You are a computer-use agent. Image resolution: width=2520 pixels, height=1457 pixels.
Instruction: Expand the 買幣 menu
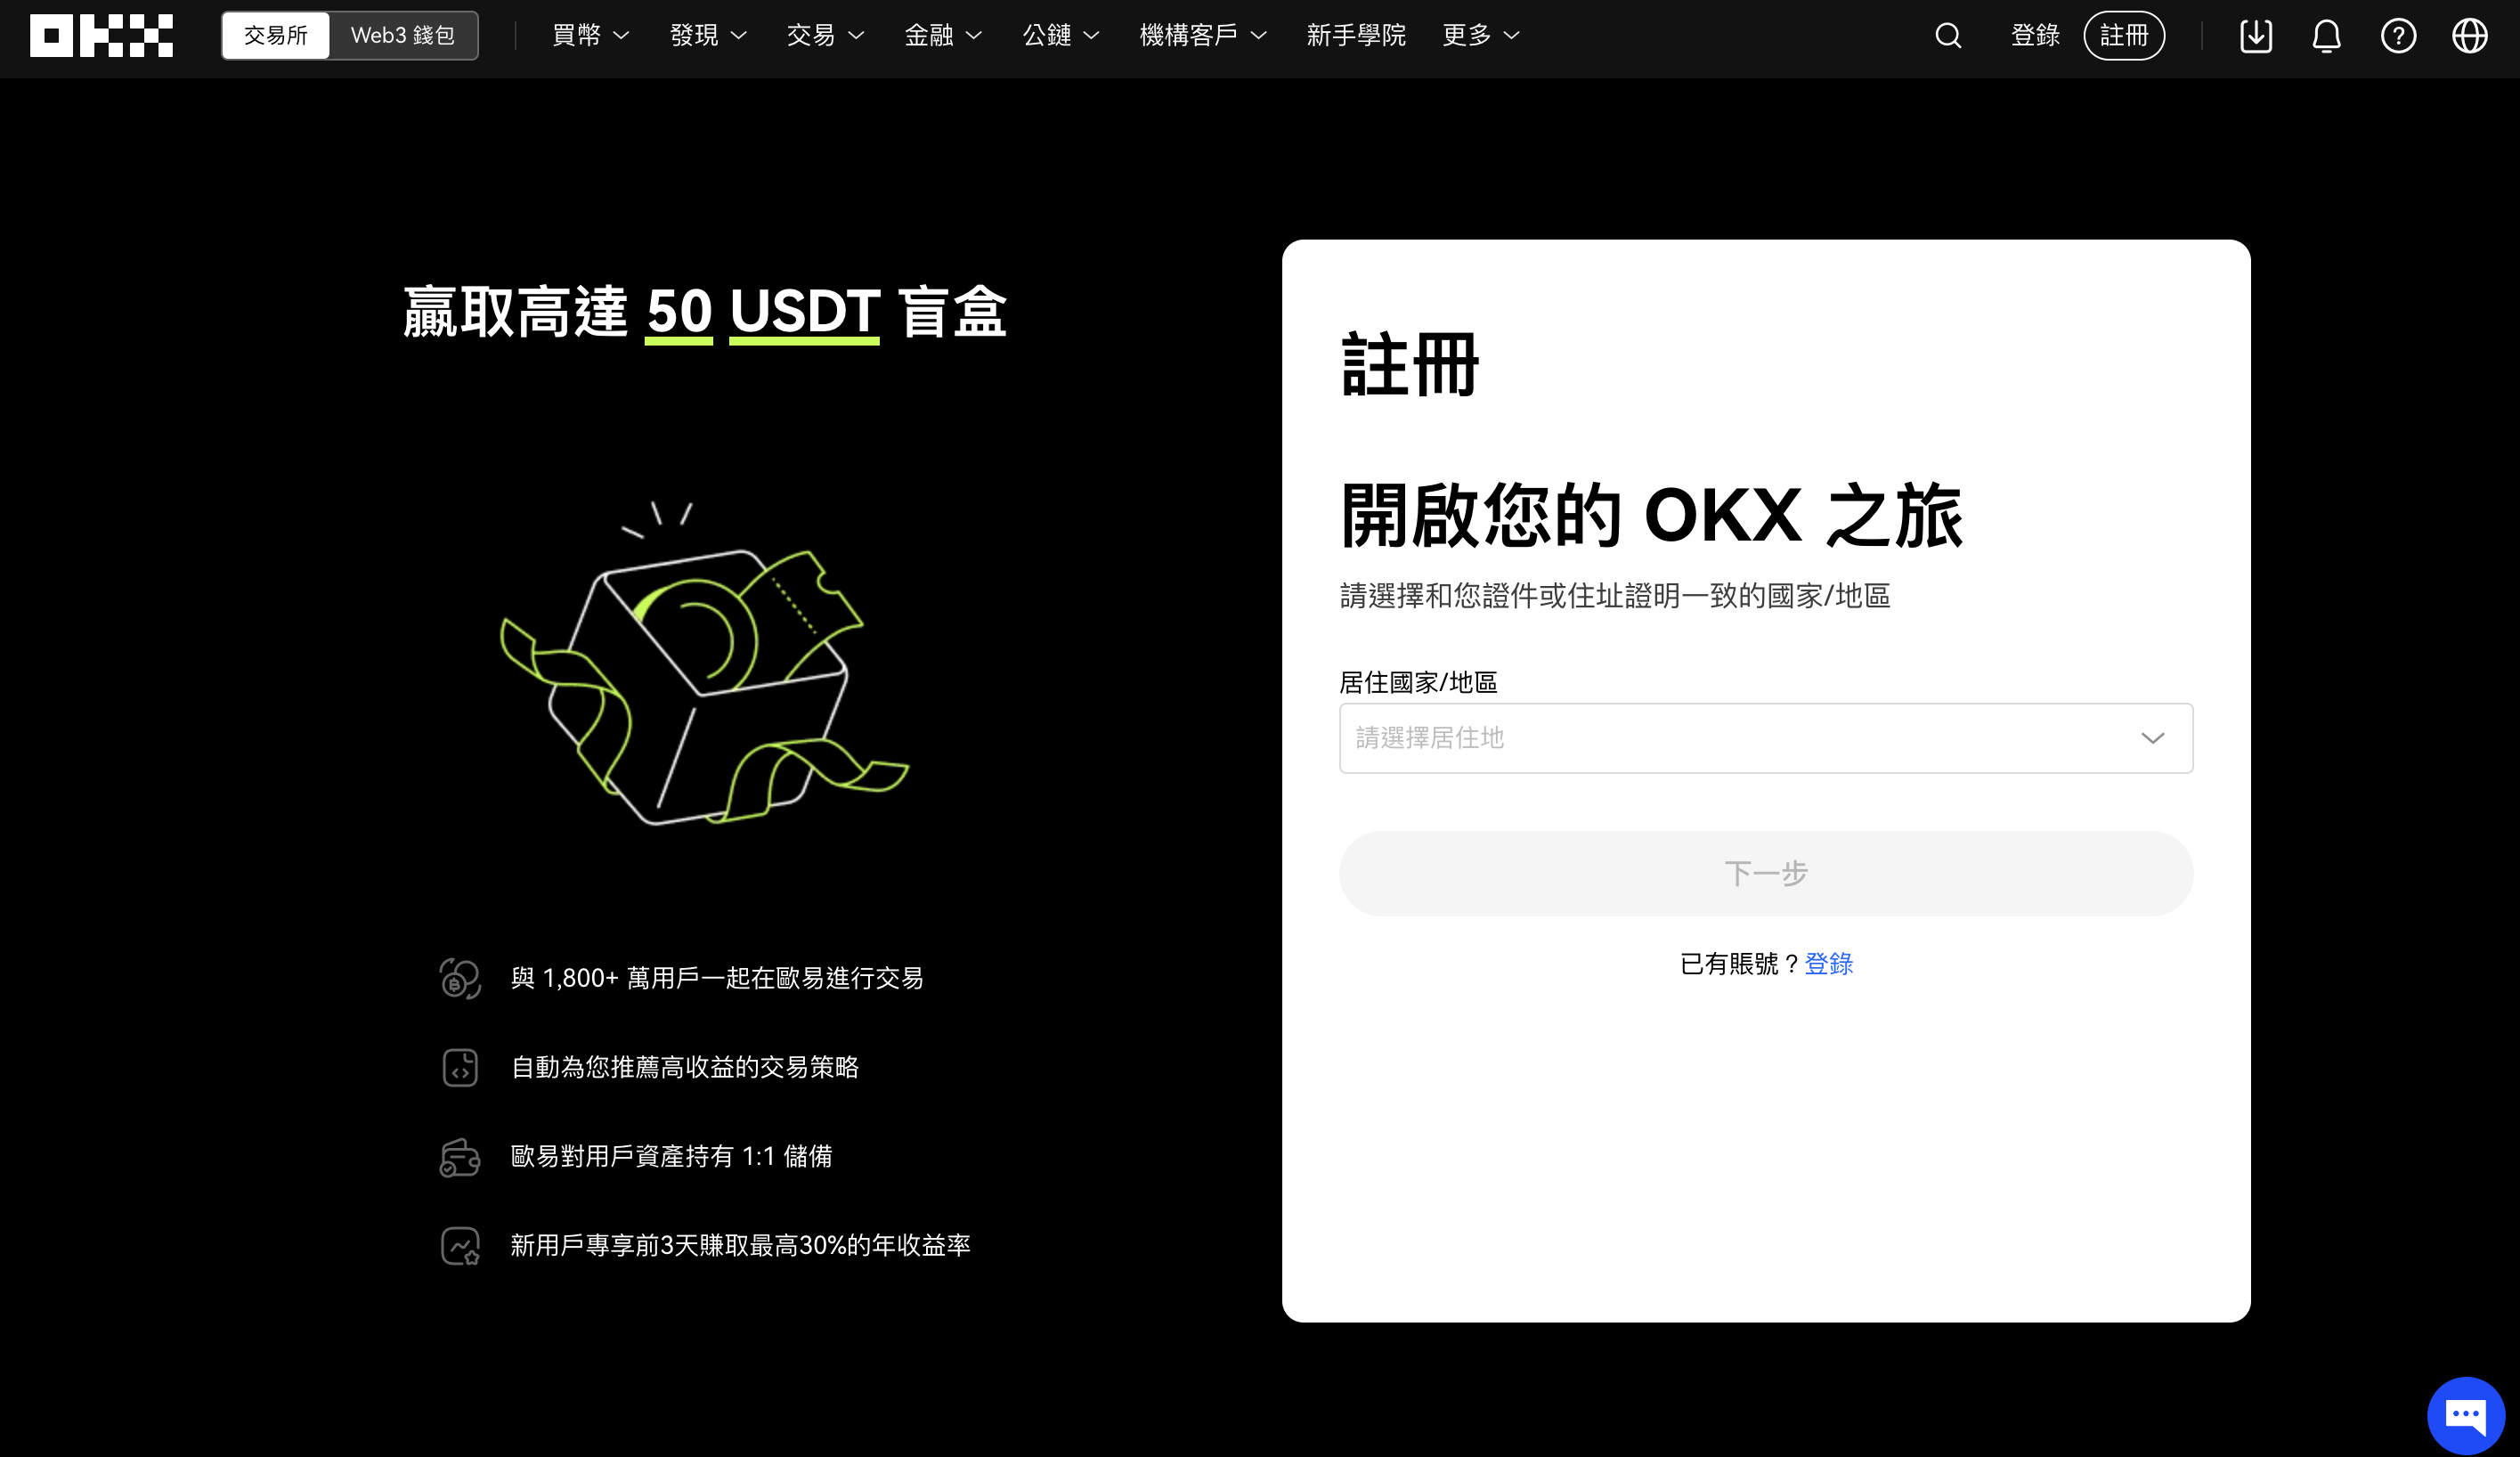tap(591, 36)
